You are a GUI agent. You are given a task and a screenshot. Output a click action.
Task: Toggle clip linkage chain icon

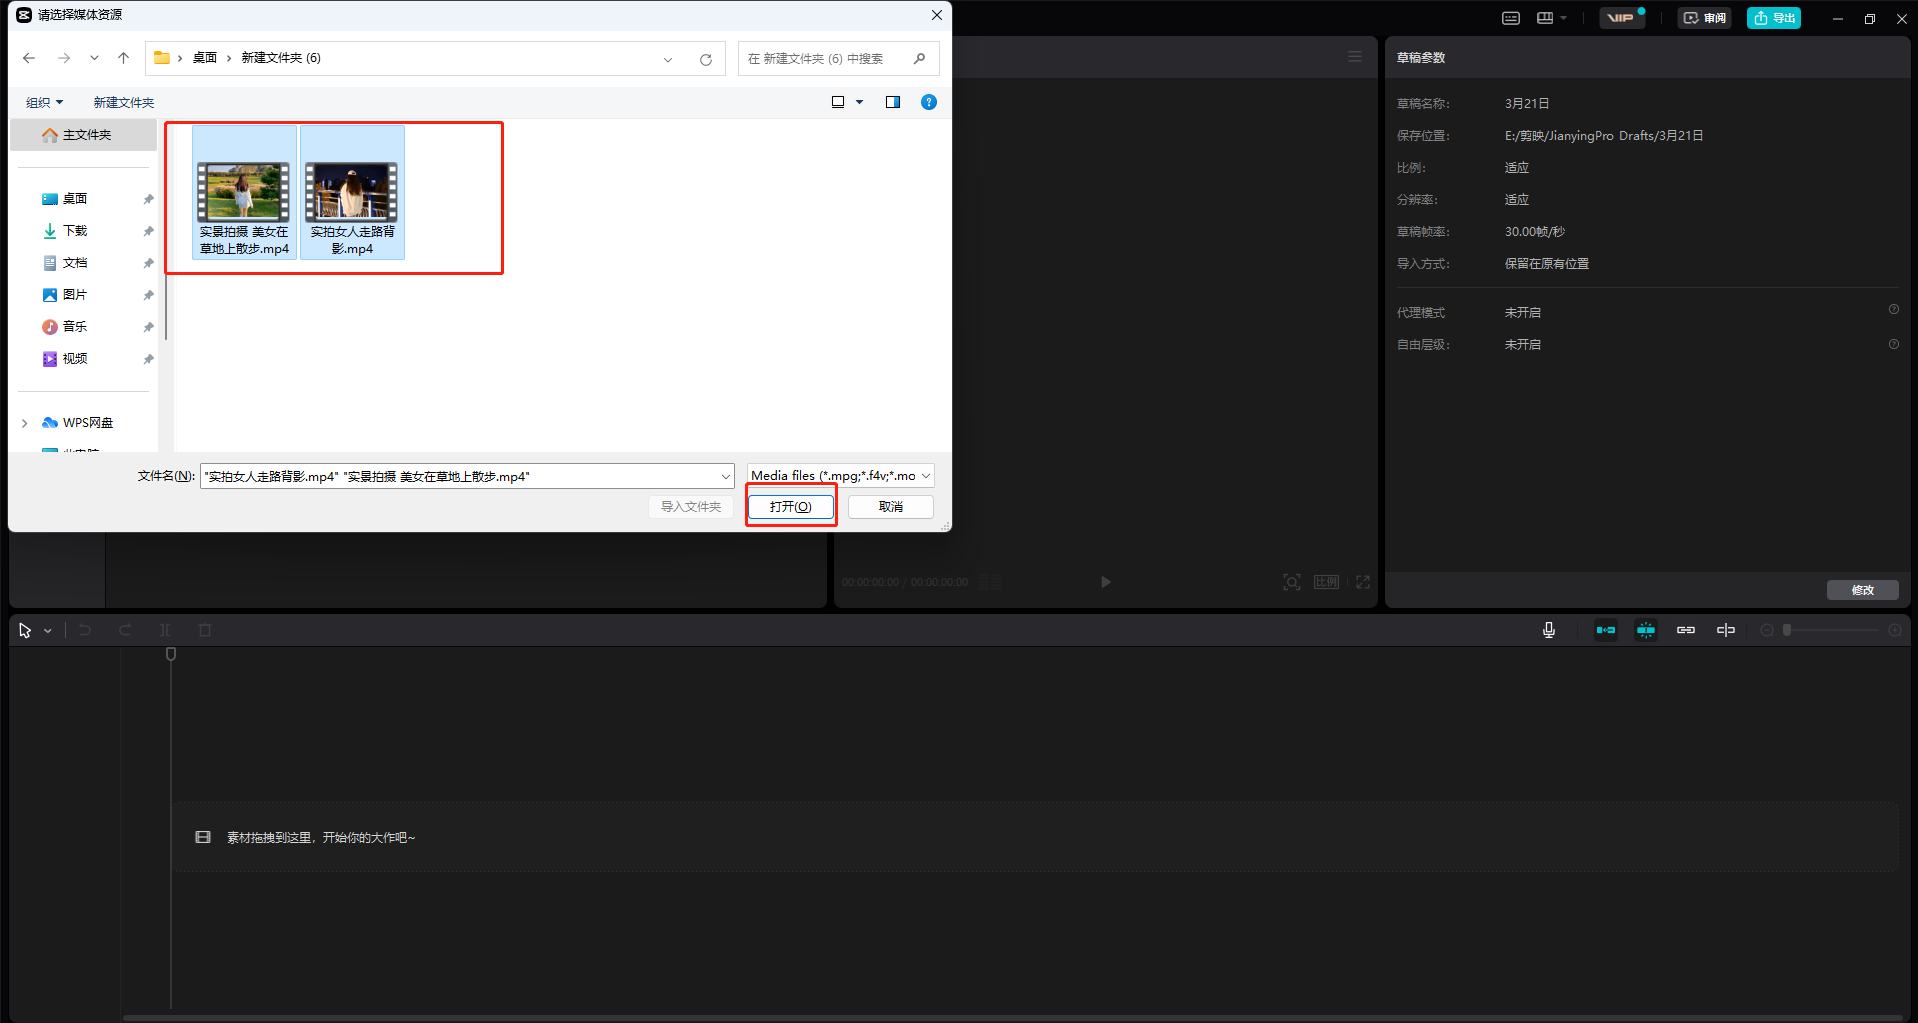pos(1686,630)
